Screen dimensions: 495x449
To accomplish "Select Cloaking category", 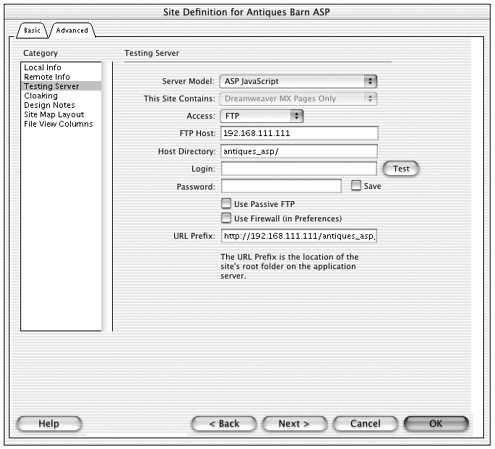I will pyautogui.click(x=61, y=96).
